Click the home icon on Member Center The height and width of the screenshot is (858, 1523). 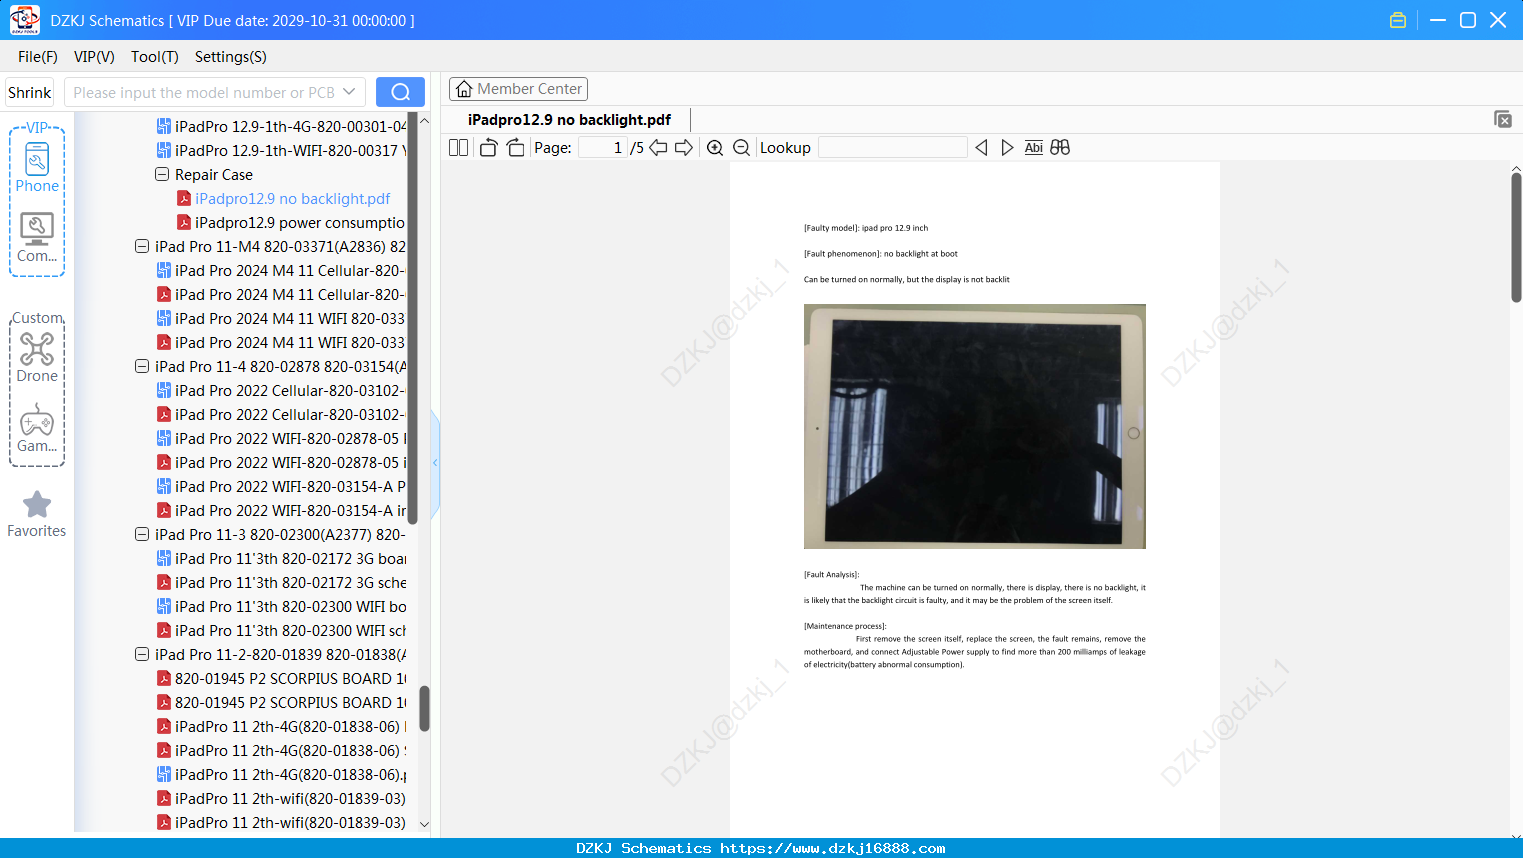click(x=464, y=89)
